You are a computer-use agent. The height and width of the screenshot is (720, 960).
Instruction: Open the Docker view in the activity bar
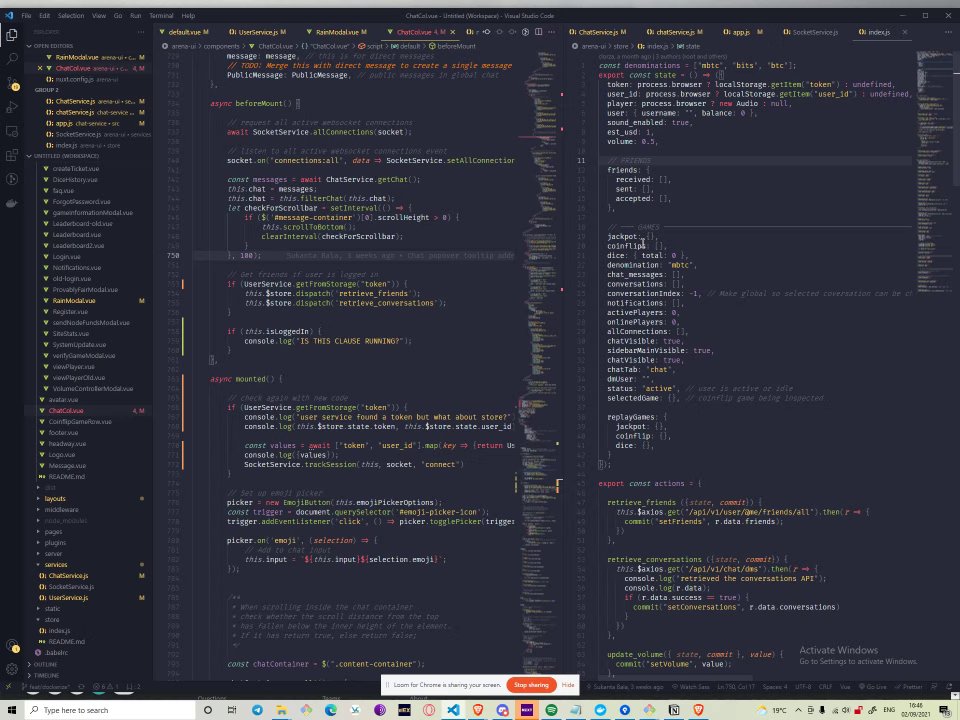click(12, 203)
